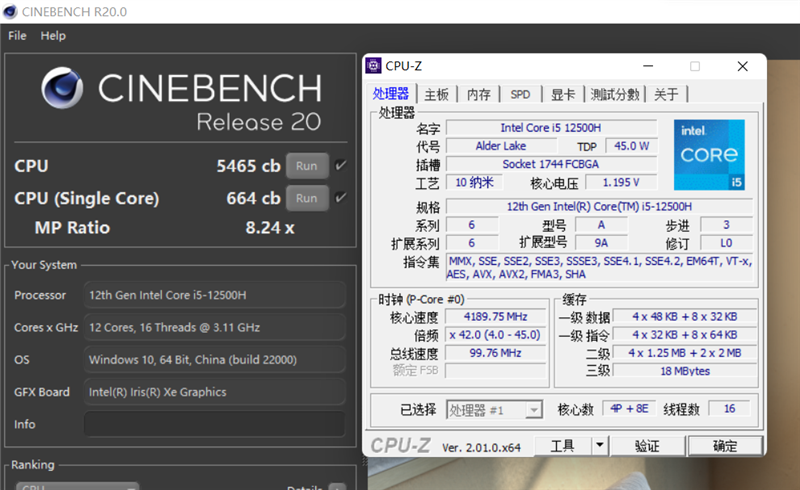This screenshot has width=800, height=490.
Task: Click the TDP value 45.0 W
Action: click(631, 146)
